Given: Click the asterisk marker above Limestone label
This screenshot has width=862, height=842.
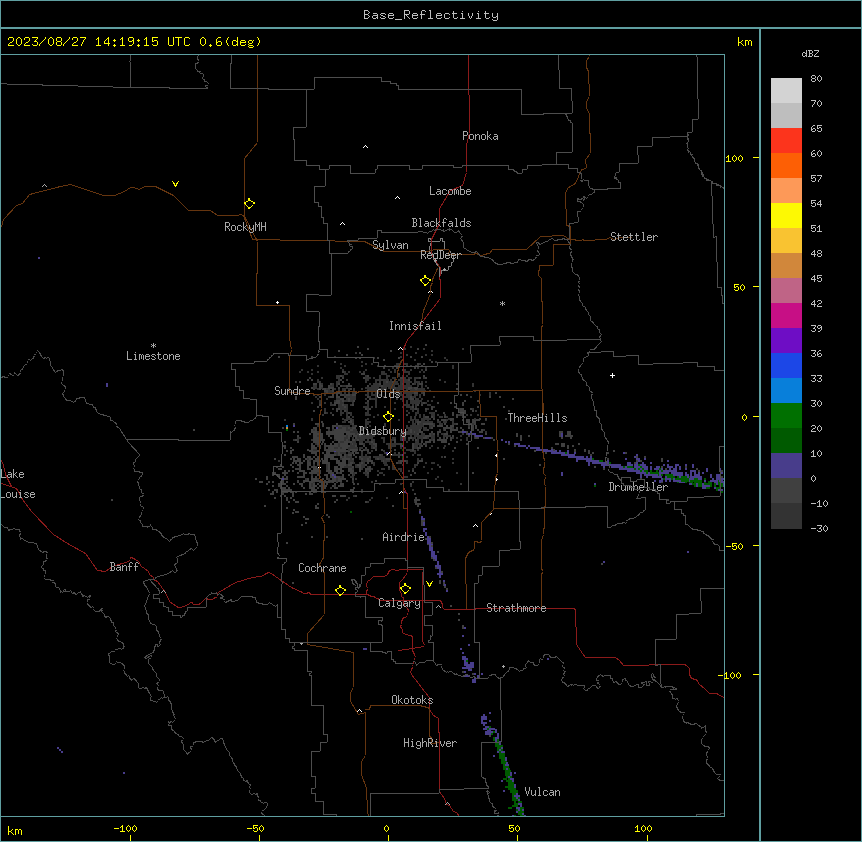Looking at the screenshot, I should 153,346.
